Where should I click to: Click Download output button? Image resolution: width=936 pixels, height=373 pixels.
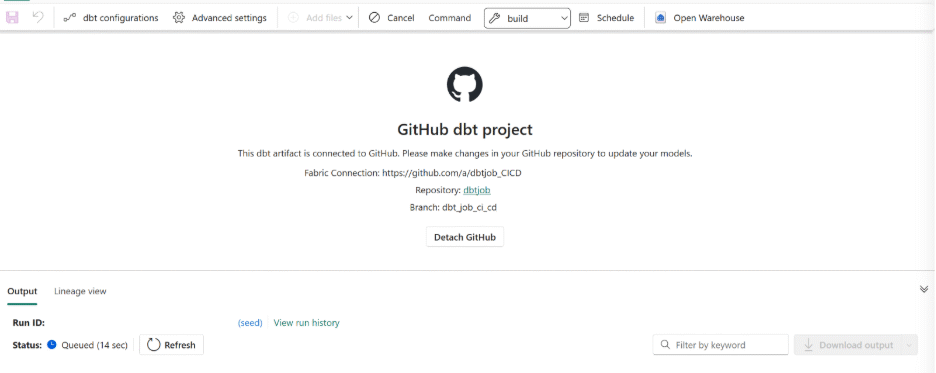tap(848, 345)
